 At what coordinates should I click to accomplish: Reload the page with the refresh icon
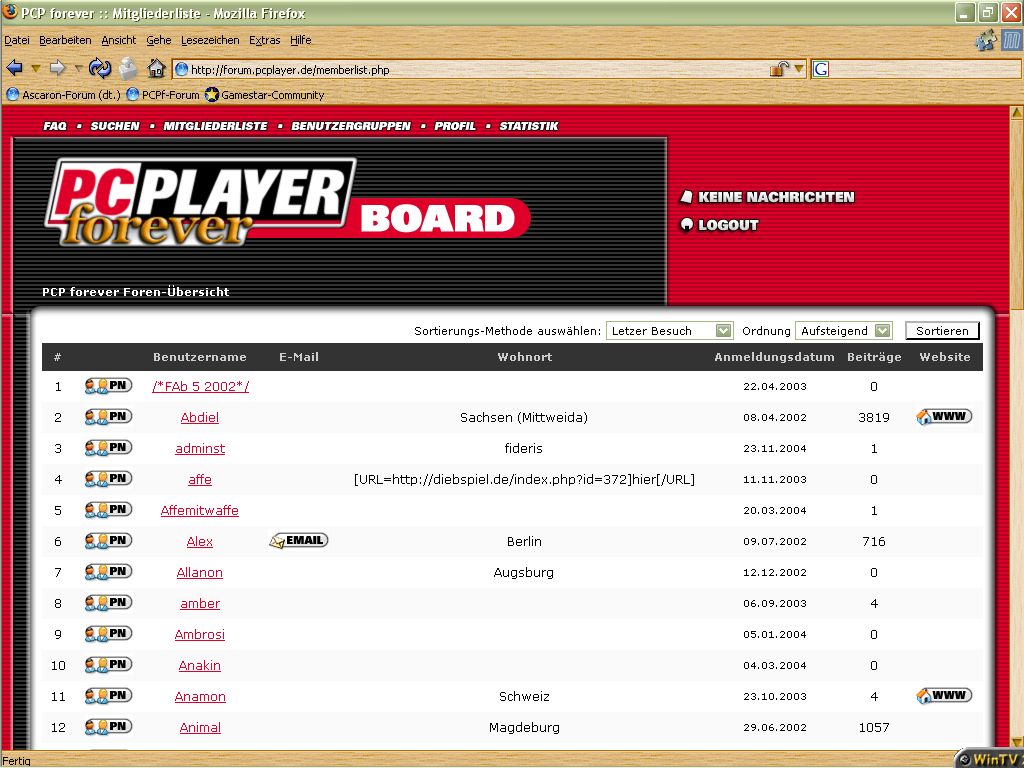pyautogui.click(x=100, y=67)
